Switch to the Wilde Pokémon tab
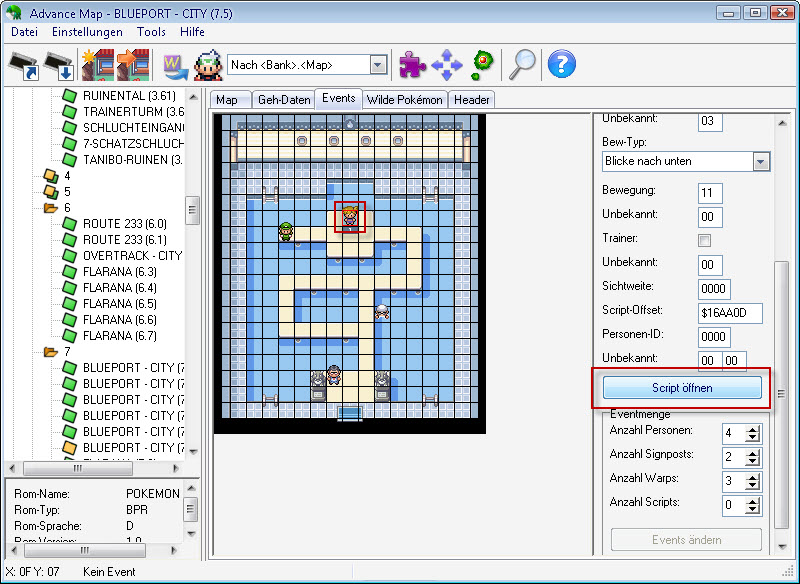This screenshot has height=584, width=800. pos(405,100)
